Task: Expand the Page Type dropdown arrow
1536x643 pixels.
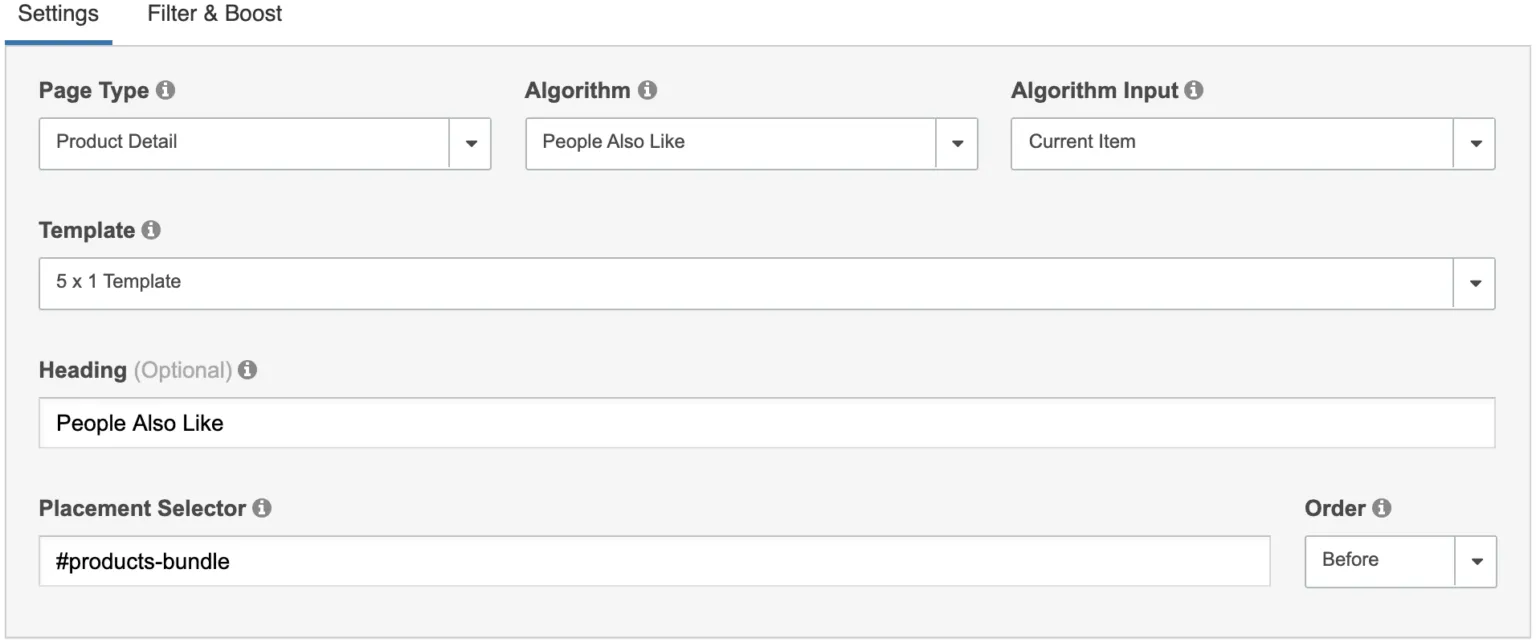Action: click(471, 144)
